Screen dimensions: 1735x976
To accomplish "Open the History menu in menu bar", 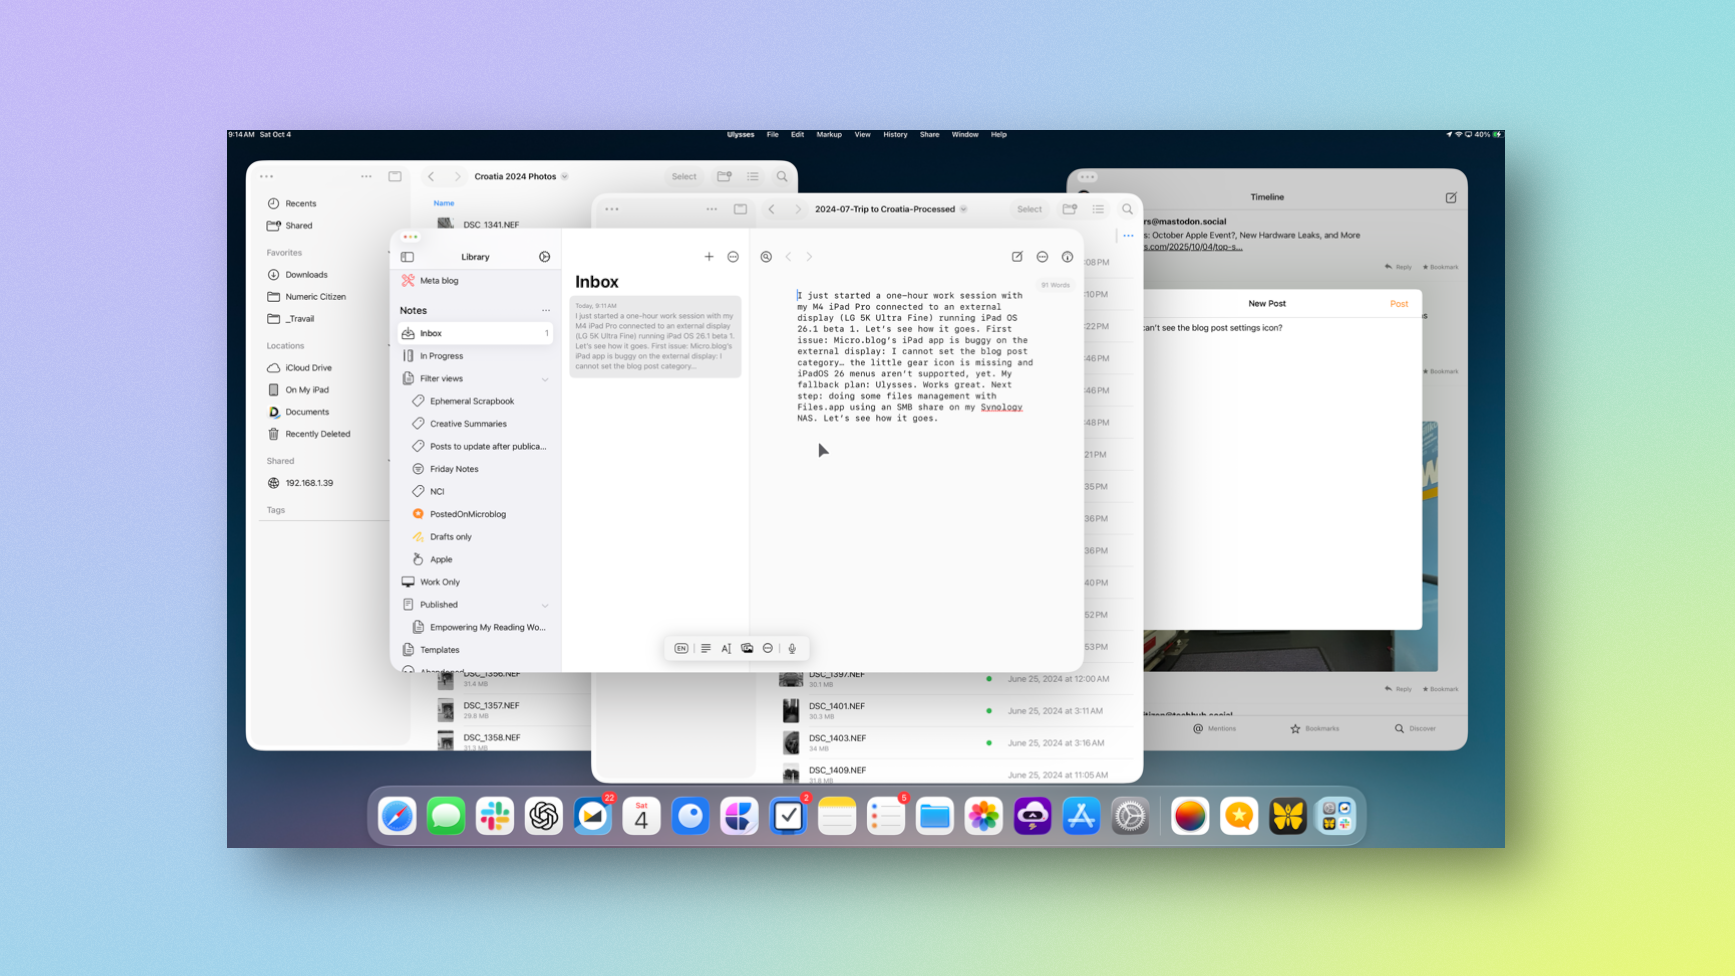I will (895, 135).
